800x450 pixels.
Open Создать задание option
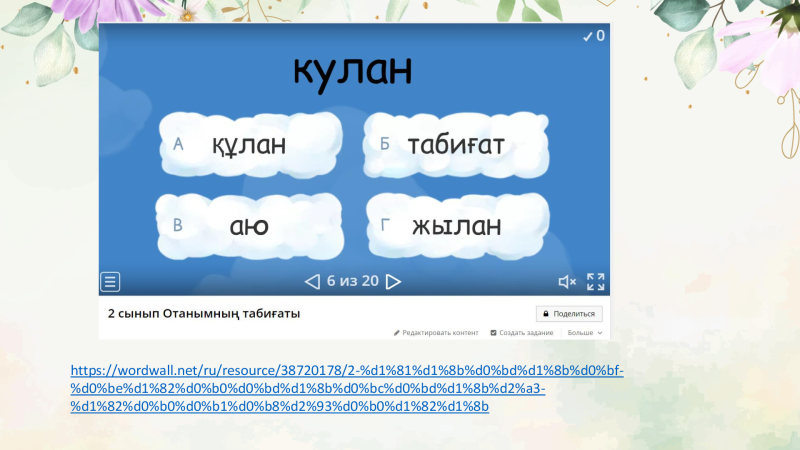click(521, 333)
